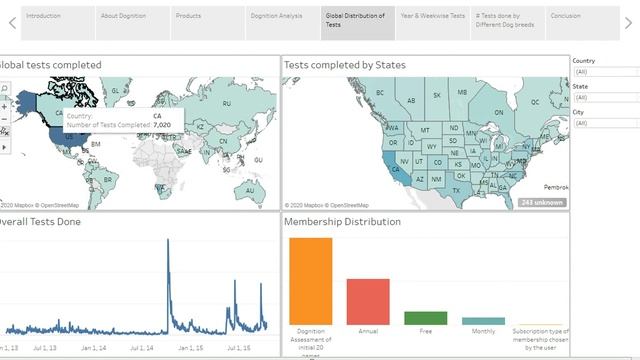Switch to the About Dognition tab

coord(133,23)
